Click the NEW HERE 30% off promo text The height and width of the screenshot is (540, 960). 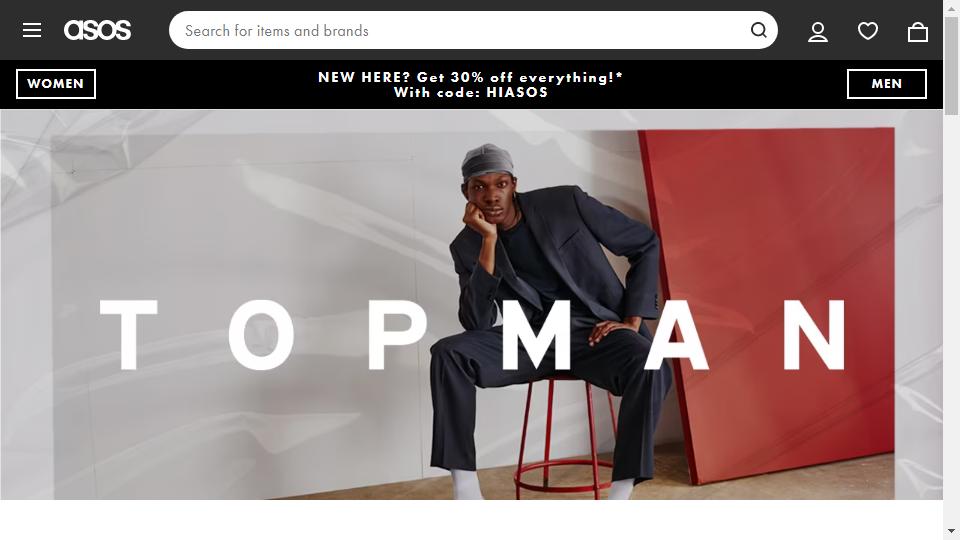tap(470, 77)
